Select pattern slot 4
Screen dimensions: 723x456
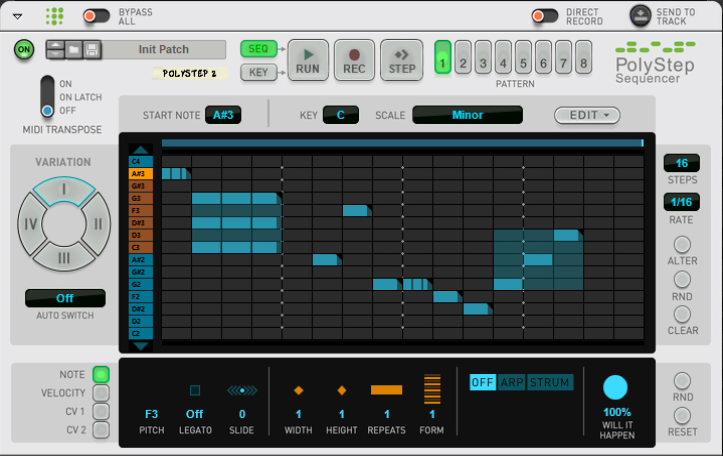(503, 60)
